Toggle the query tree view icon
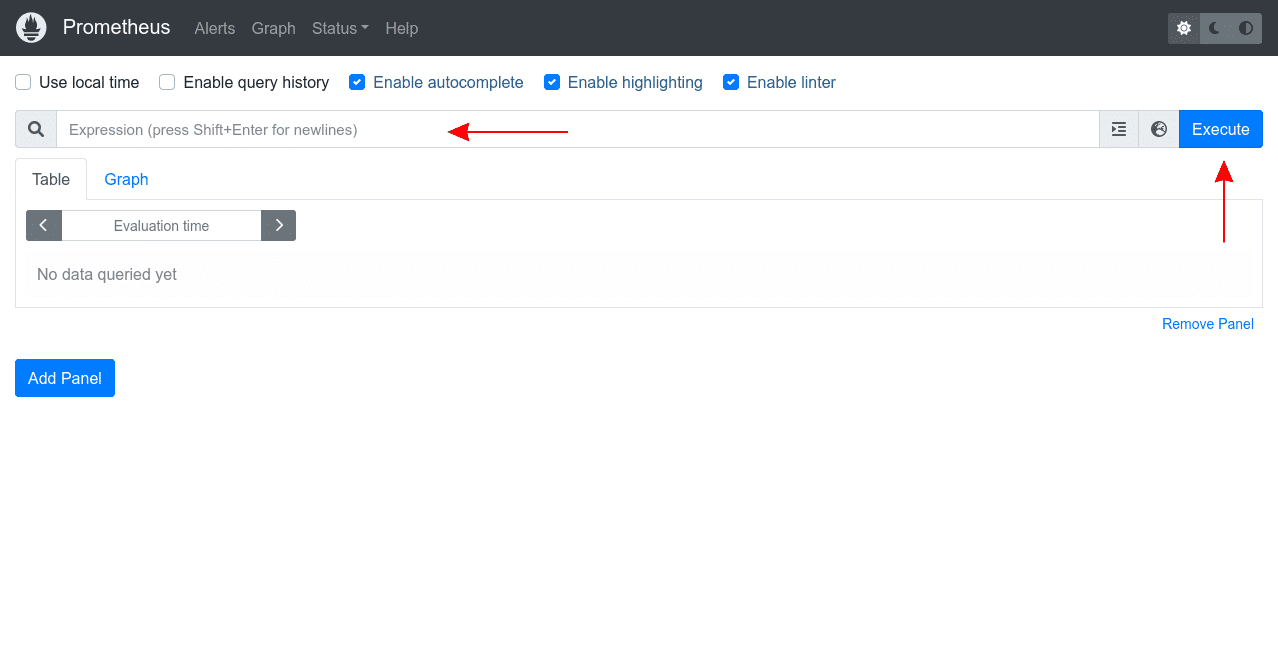1278x646 pixels. [1118, 129]
